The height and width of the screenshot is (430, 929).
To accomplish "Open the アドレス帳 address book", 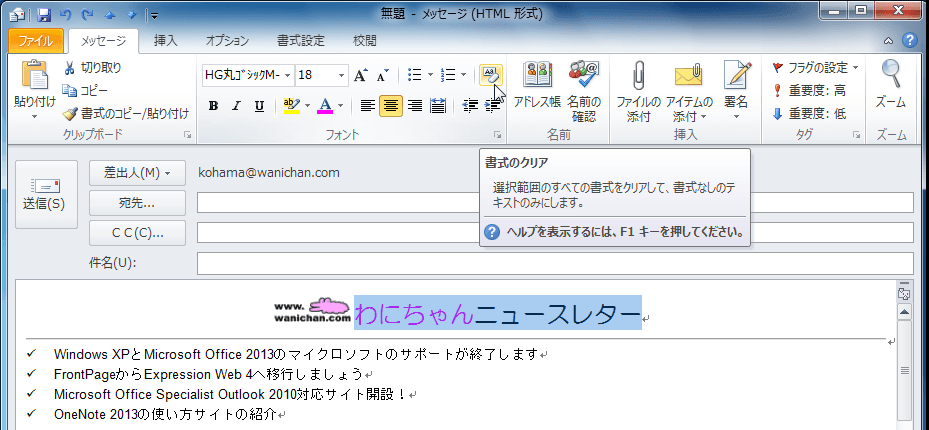I will [x=537, y=86].
